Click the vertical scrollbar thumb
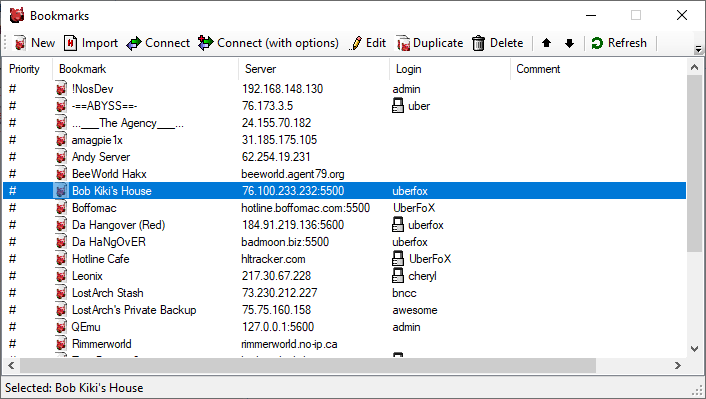This screenshot has width=706, height=399. coord(694,163)
